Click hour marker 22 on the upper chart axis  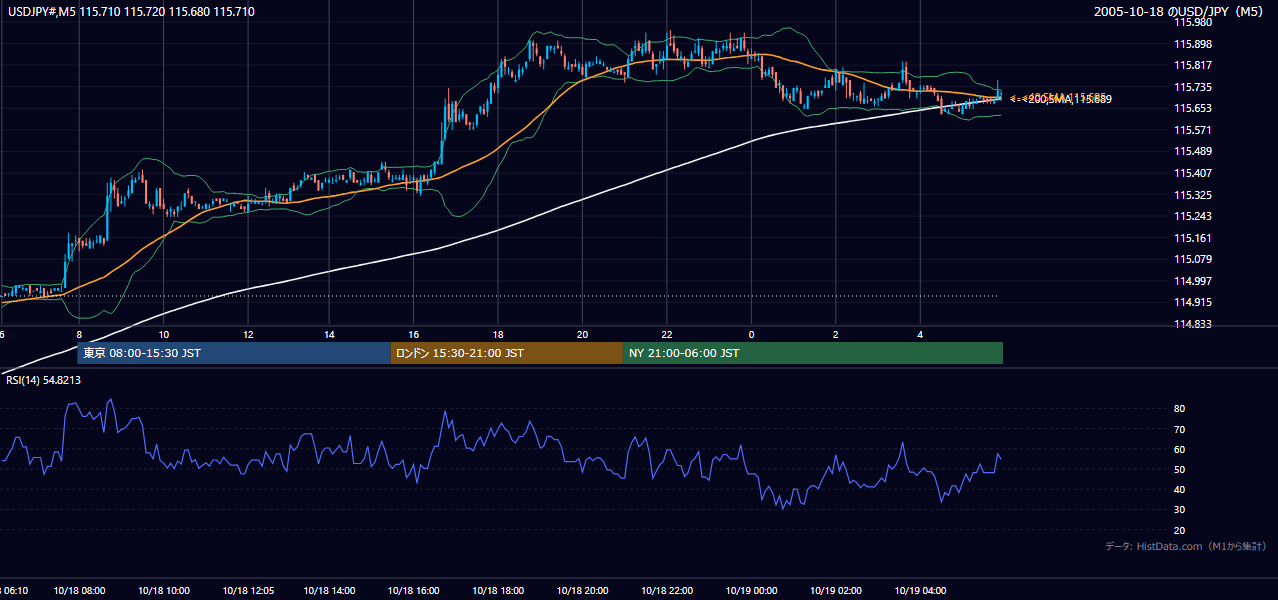[x=666, y=335]
